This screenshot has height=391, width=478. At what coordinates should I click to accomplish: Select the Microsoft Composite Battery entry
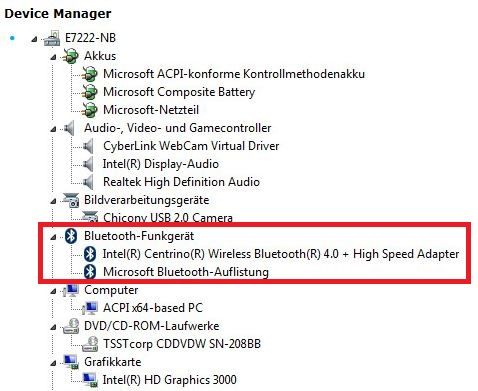pyautogui.click(x=179, y=92)
